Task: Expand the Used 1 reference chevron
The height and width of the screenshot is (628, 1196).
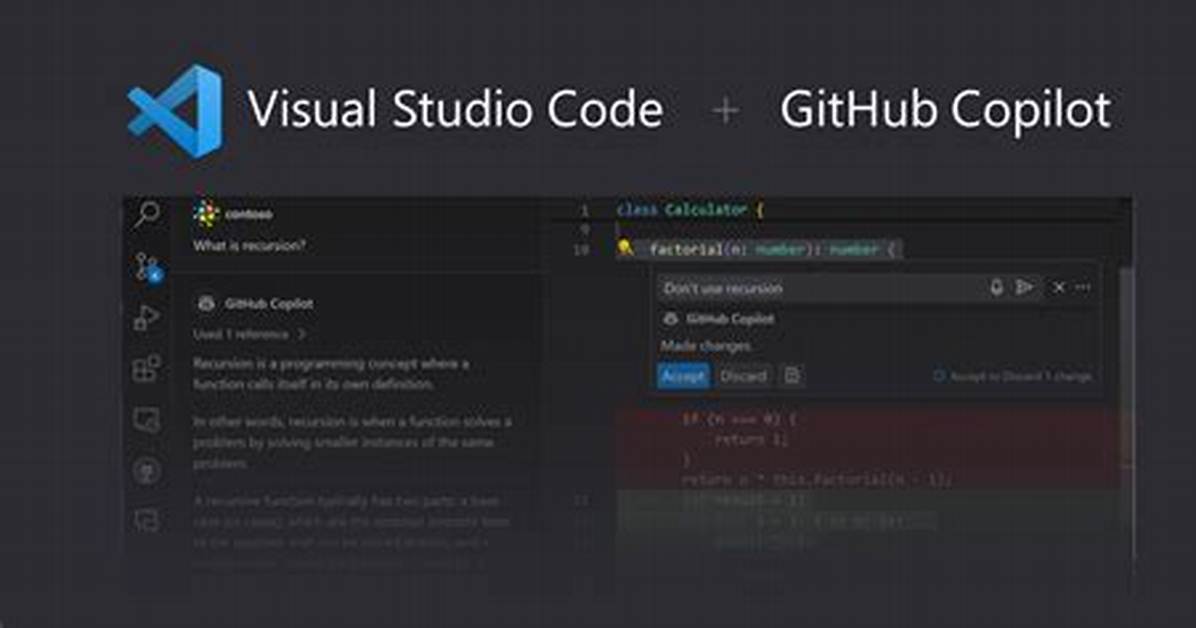Action: point(301,334)
